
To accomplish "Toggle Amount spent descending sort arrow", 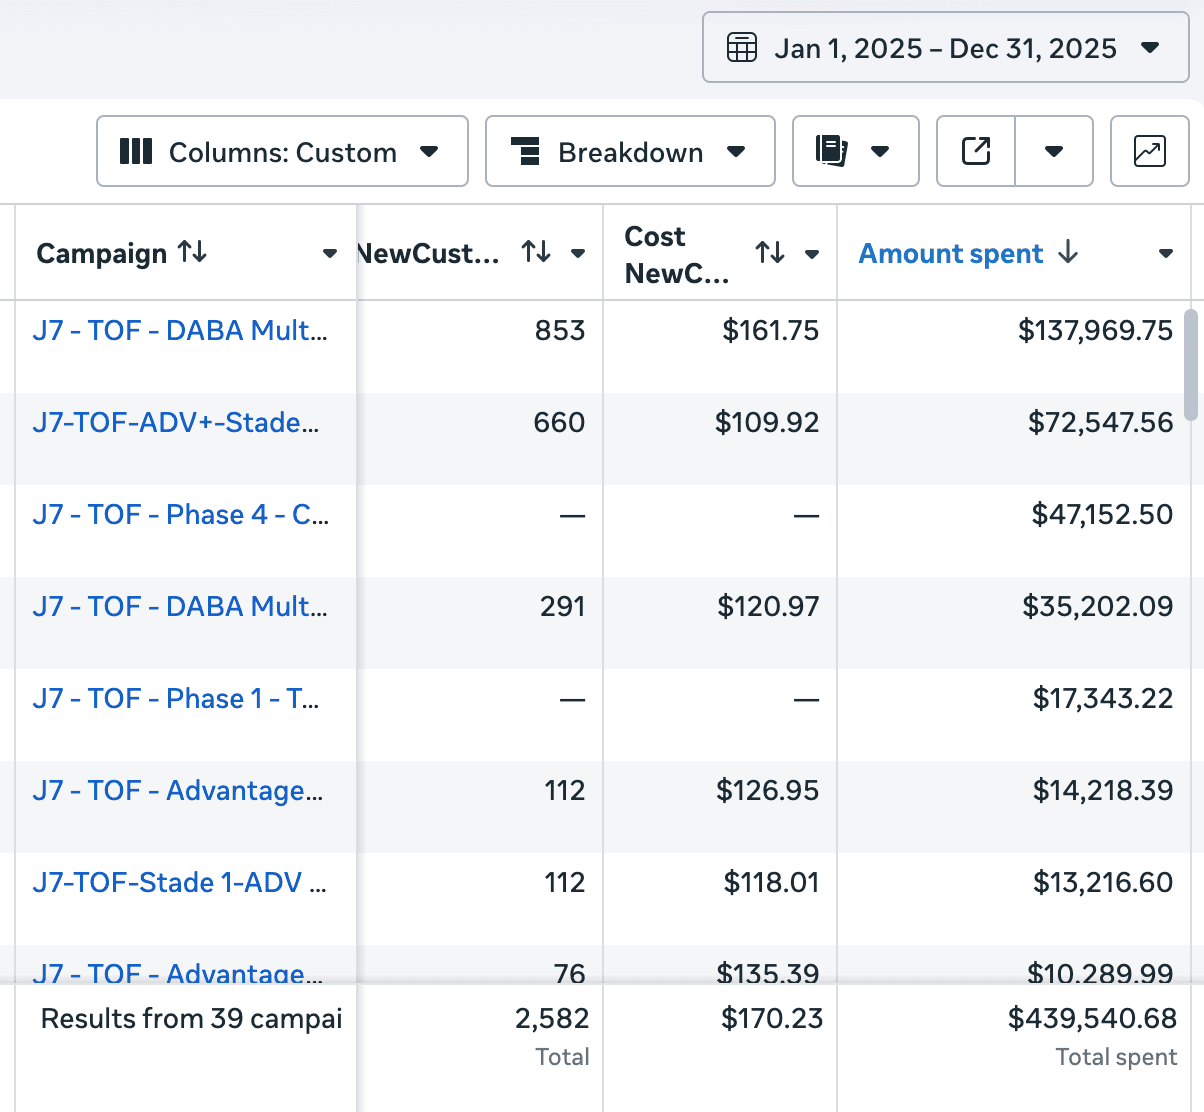I will tap(1068, 253).
